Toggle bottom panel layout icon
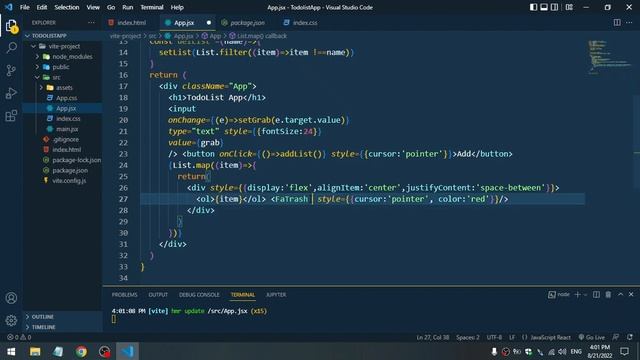 [x=544, y=7]
